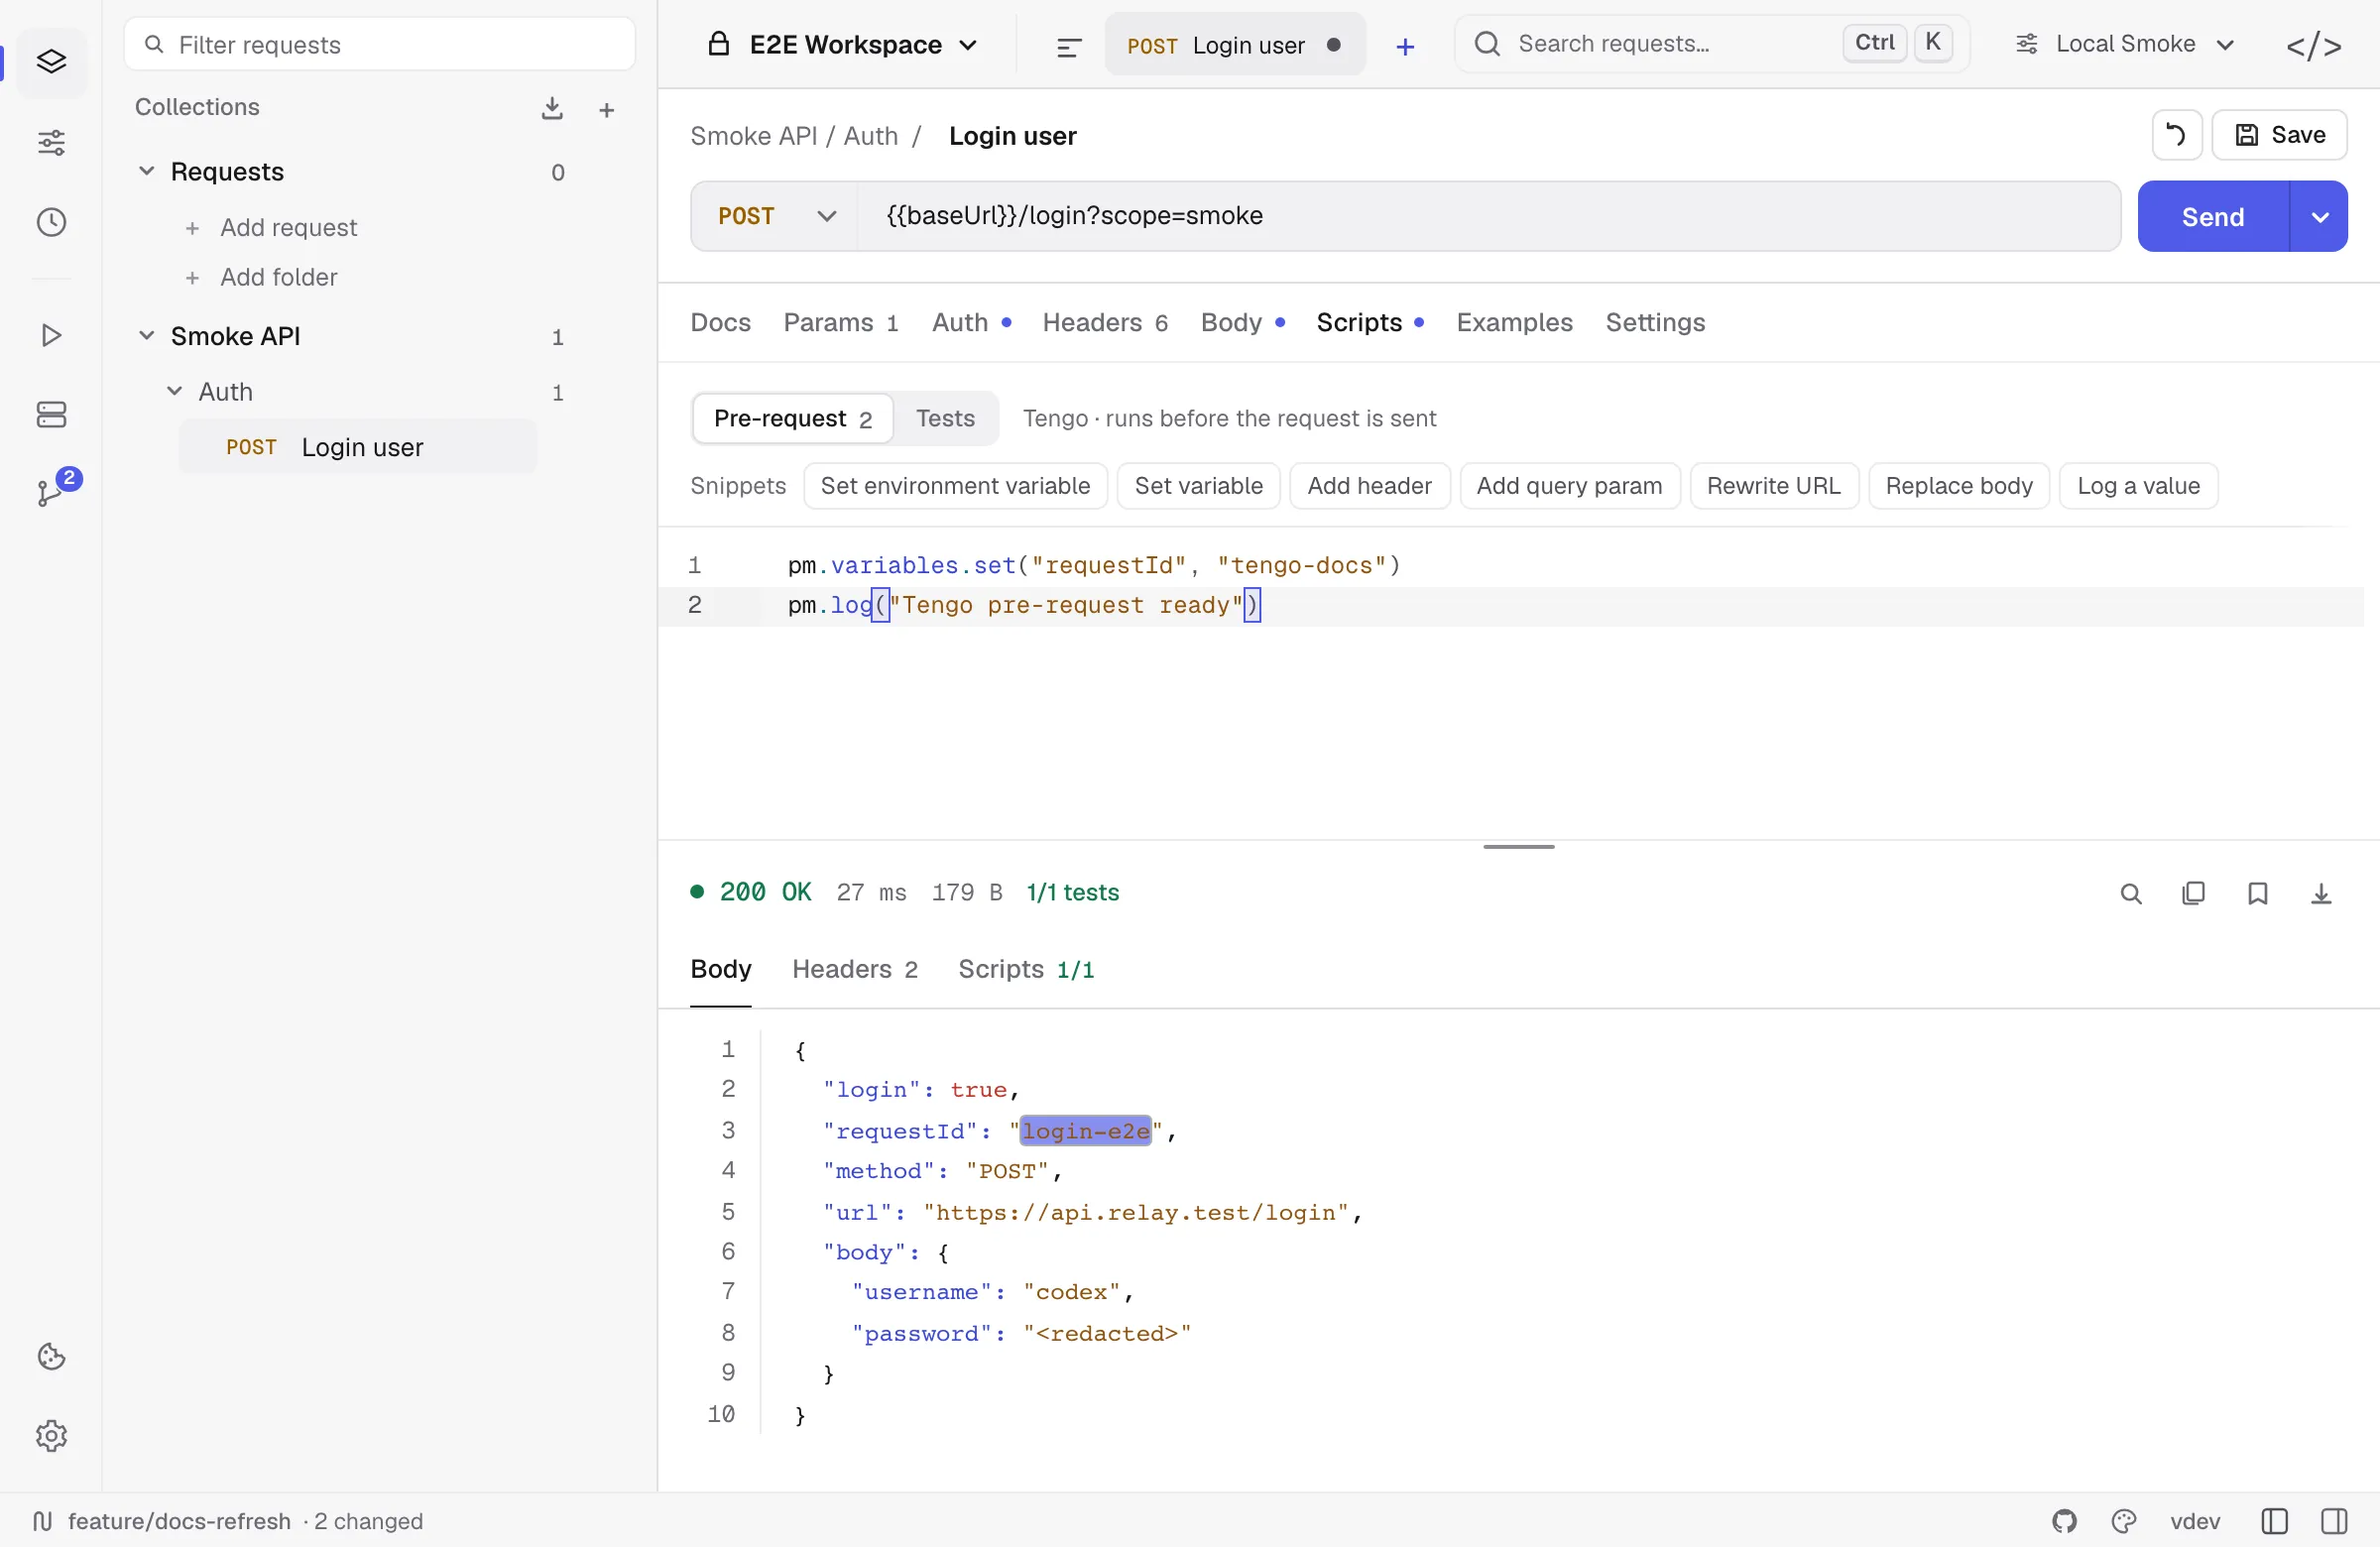Image resolution: width=2380 pixels, height=1547 pixels.
Task: Bookmark response as example
Action: click(x=2257, y=893)
